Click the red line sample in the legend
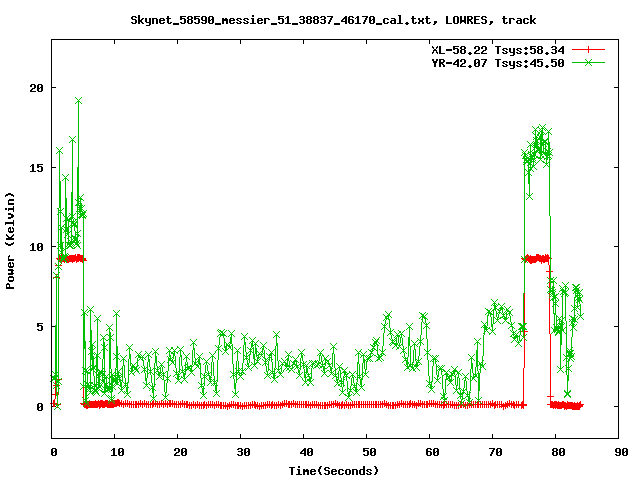 click(x=588, y=50)
